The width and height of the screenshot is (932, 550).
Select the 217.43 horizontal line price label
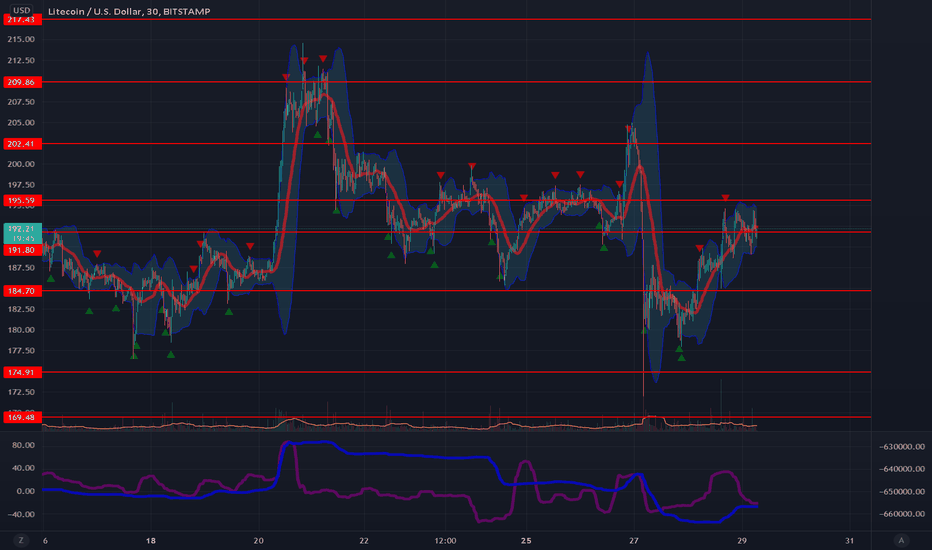[x=23, y=20]
